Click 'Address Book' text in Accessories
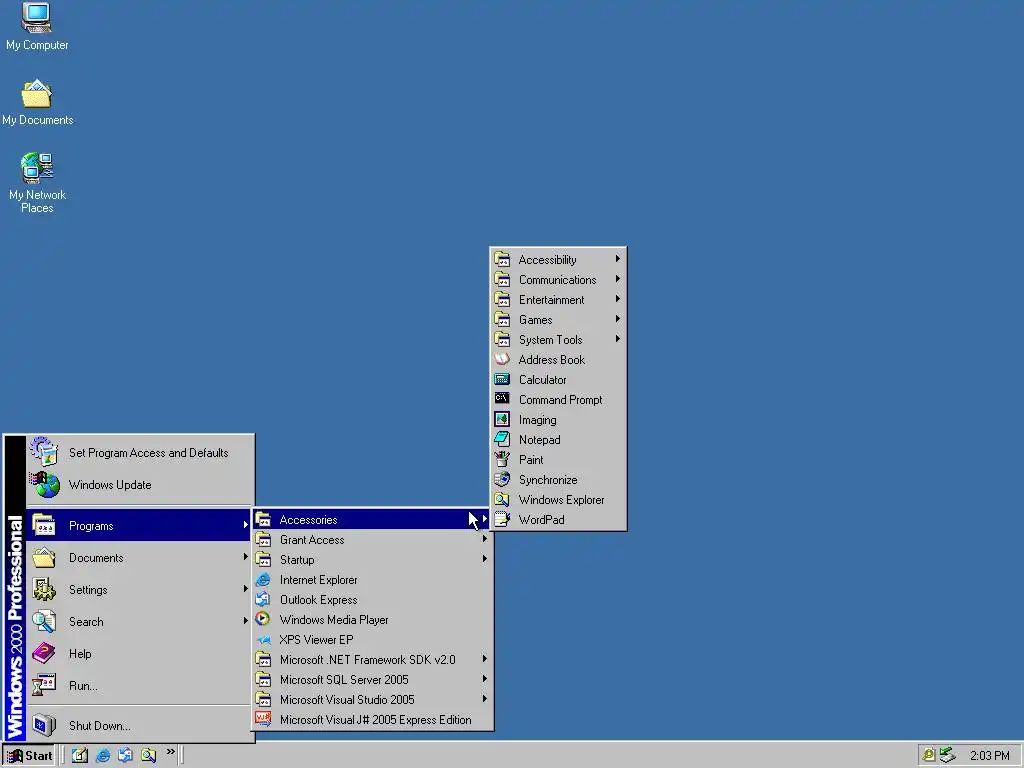Screen dimensions: 1024x768 pyautogui.click(x=552, y=360)
